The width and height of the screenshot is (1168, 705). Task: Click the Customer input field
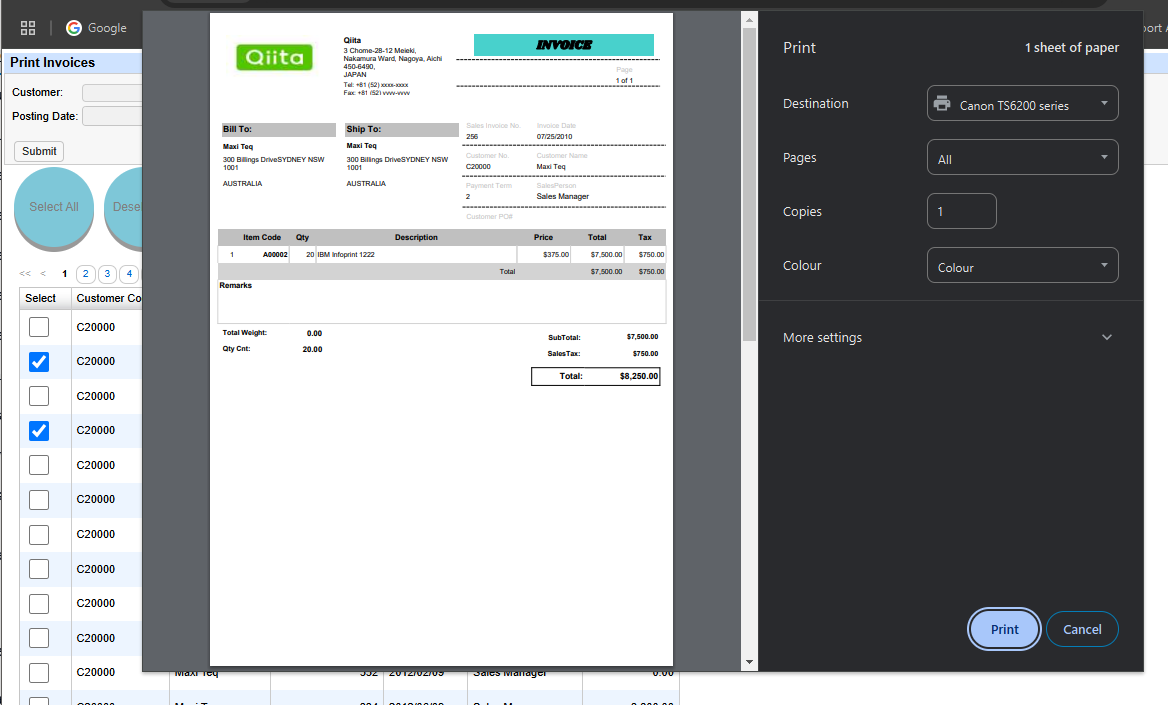tap(112, 92)
